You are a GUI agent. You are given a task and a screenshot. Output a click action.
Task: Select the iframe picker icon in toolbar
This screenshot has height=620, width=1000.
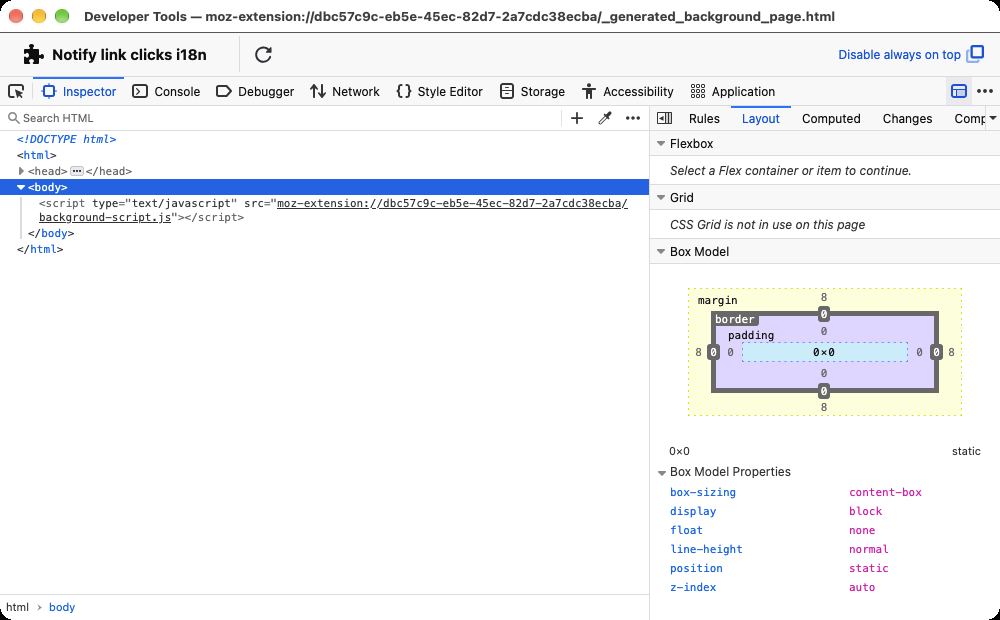click(x=959, y=91)
